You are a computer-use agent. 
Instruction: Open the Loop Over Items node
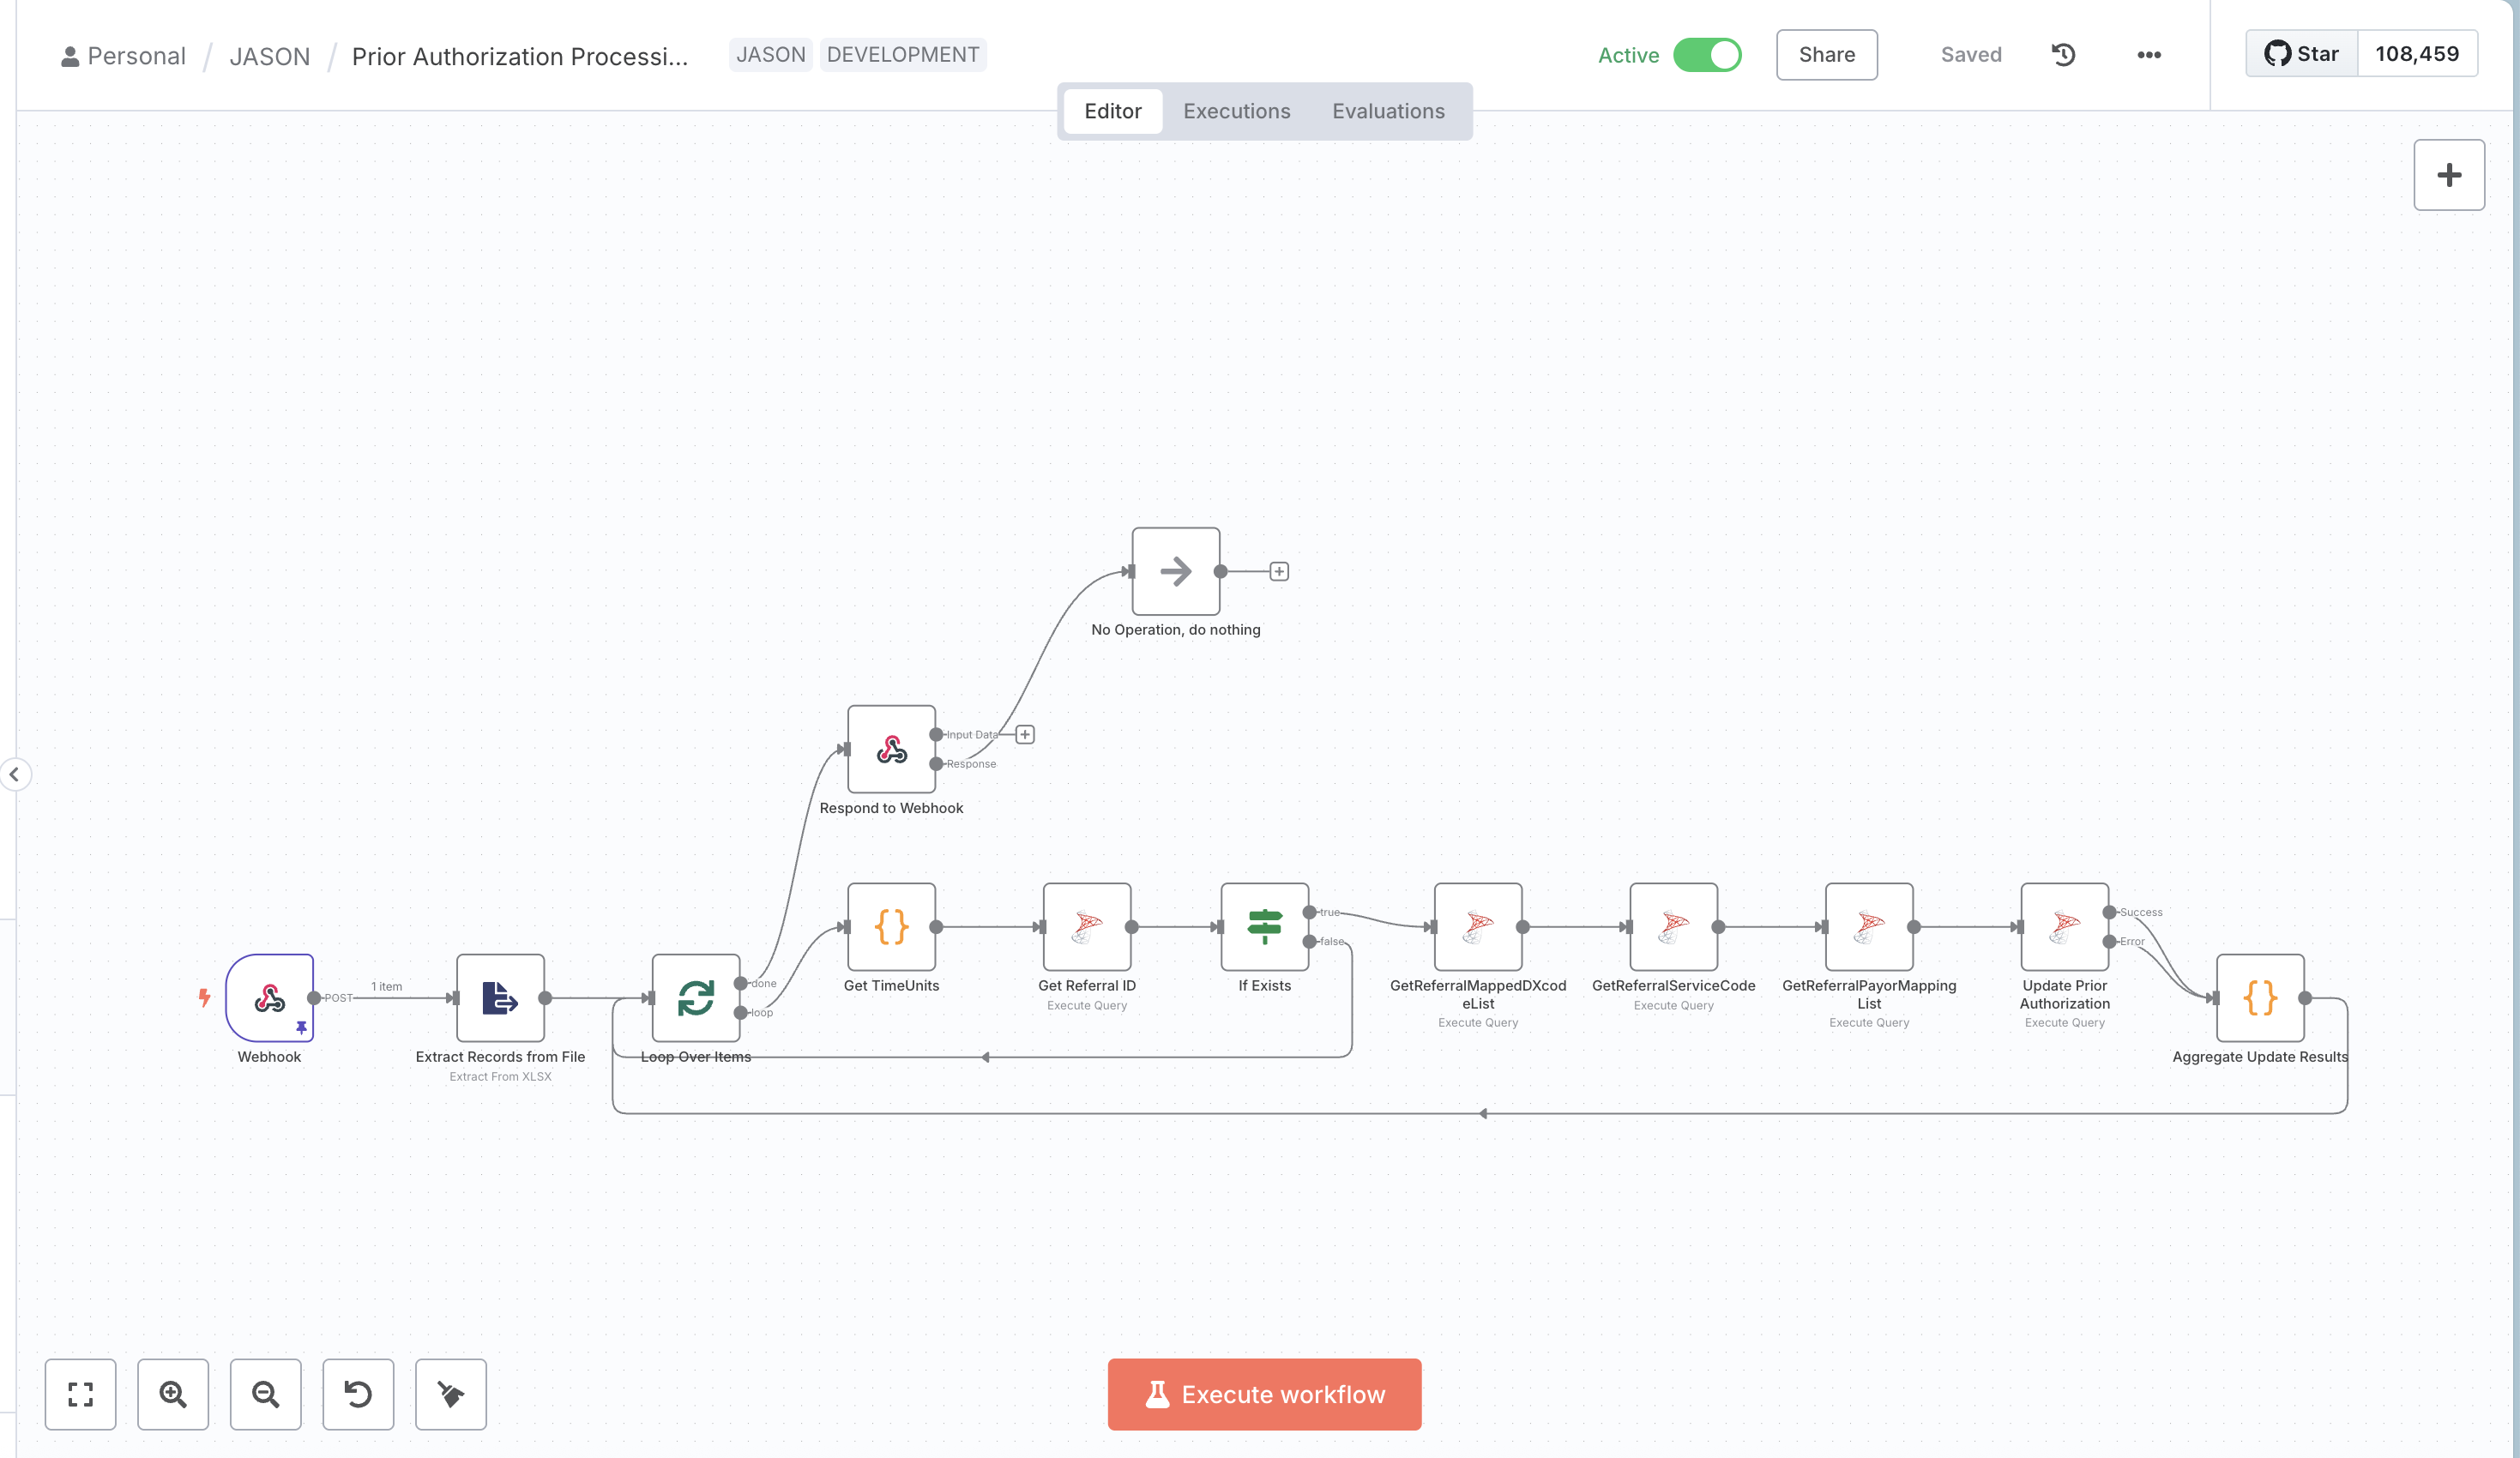tap(694, 997)
